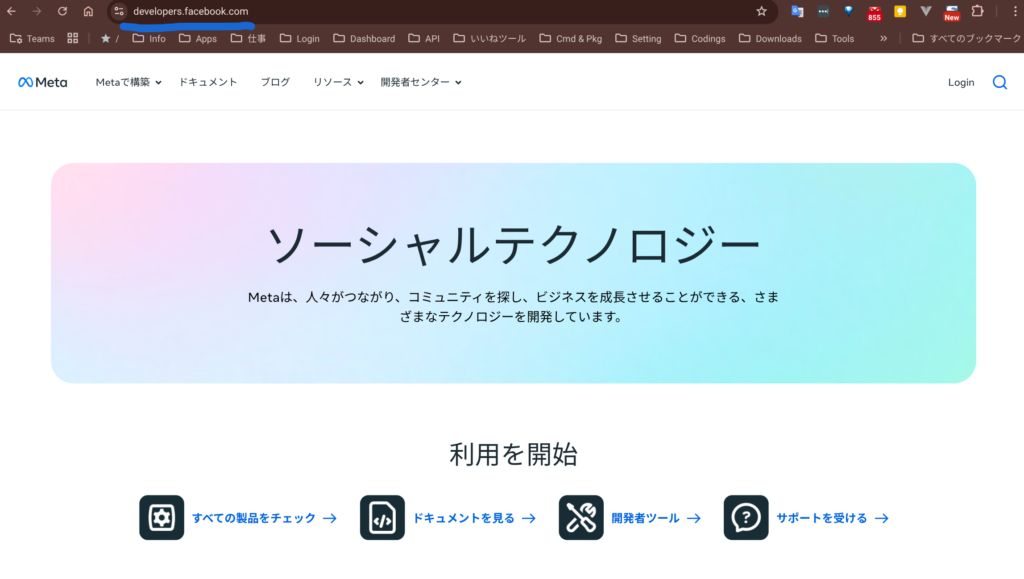1024x579 pixels.
Task: Expand the 開発者センター dropdown menu
Action: 420,82
